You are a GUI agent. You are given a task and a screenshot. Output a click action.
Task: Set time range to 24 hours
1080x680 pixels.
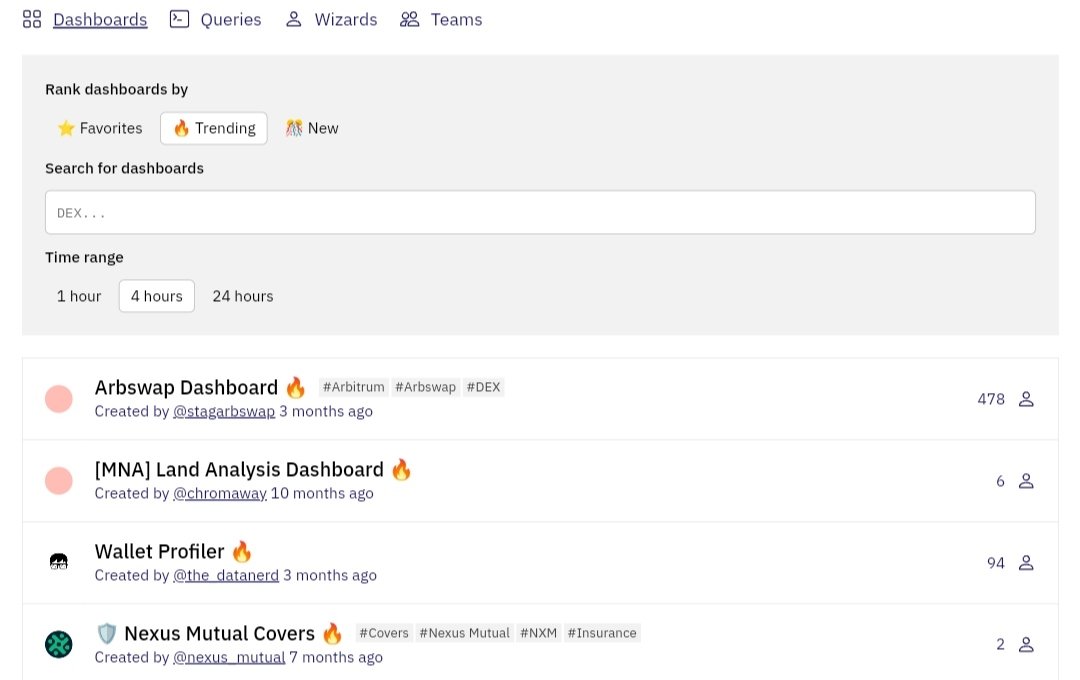[x=242, y=296]
